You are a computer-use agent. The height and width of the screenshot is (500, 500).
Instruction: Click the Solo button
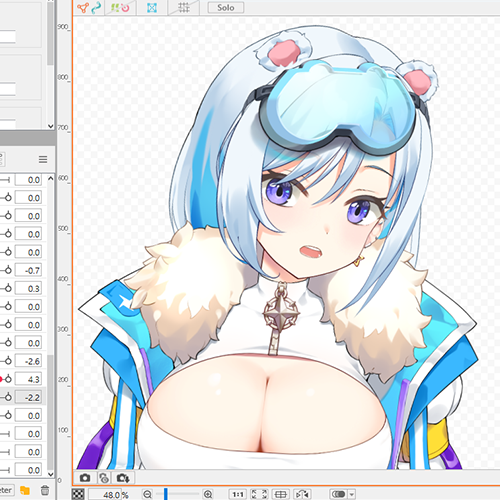pos(226,7)
